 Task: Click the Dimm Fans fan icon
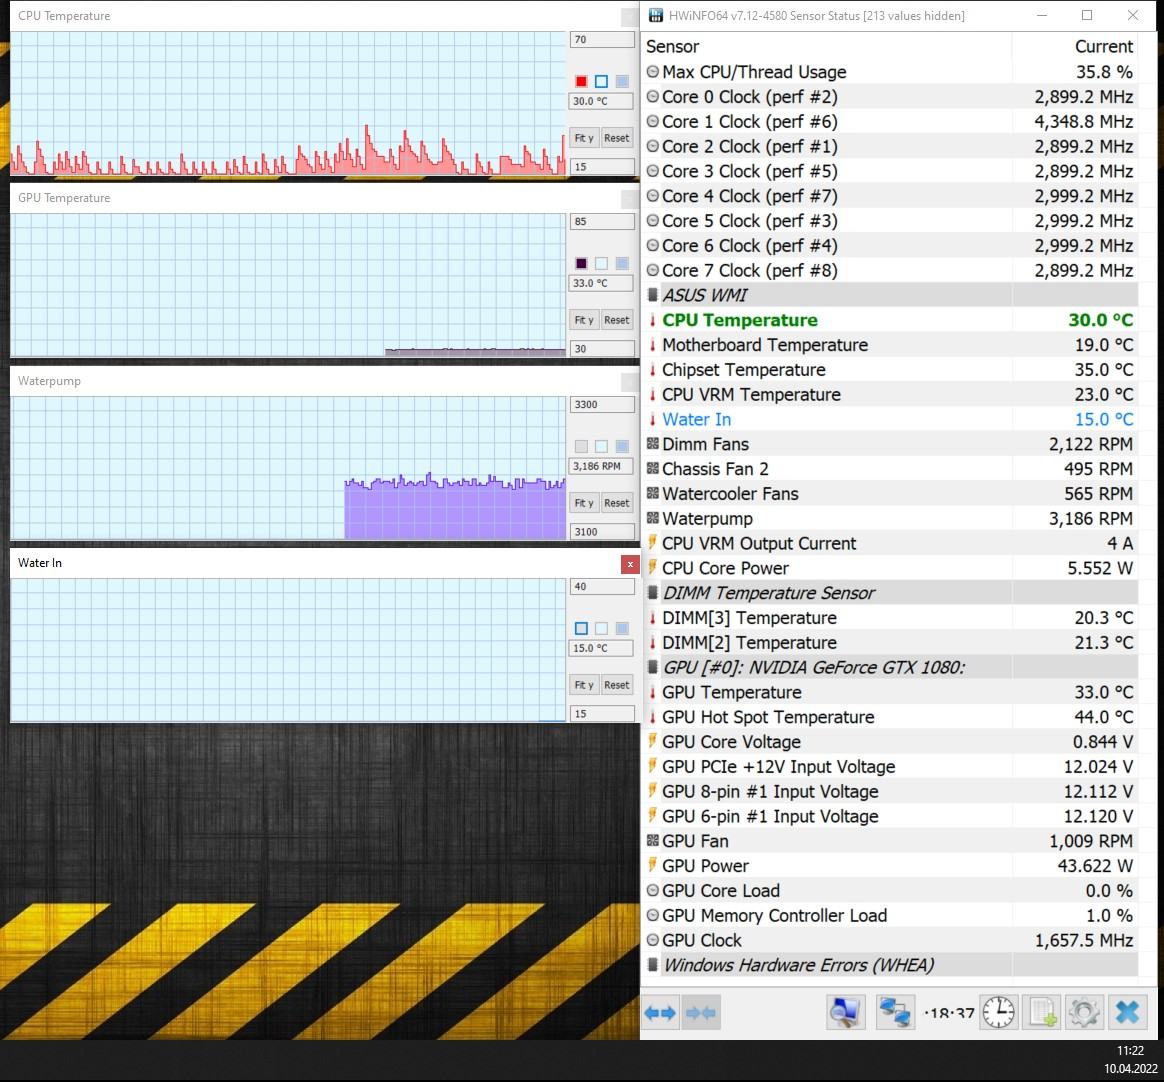coord(653,444)
